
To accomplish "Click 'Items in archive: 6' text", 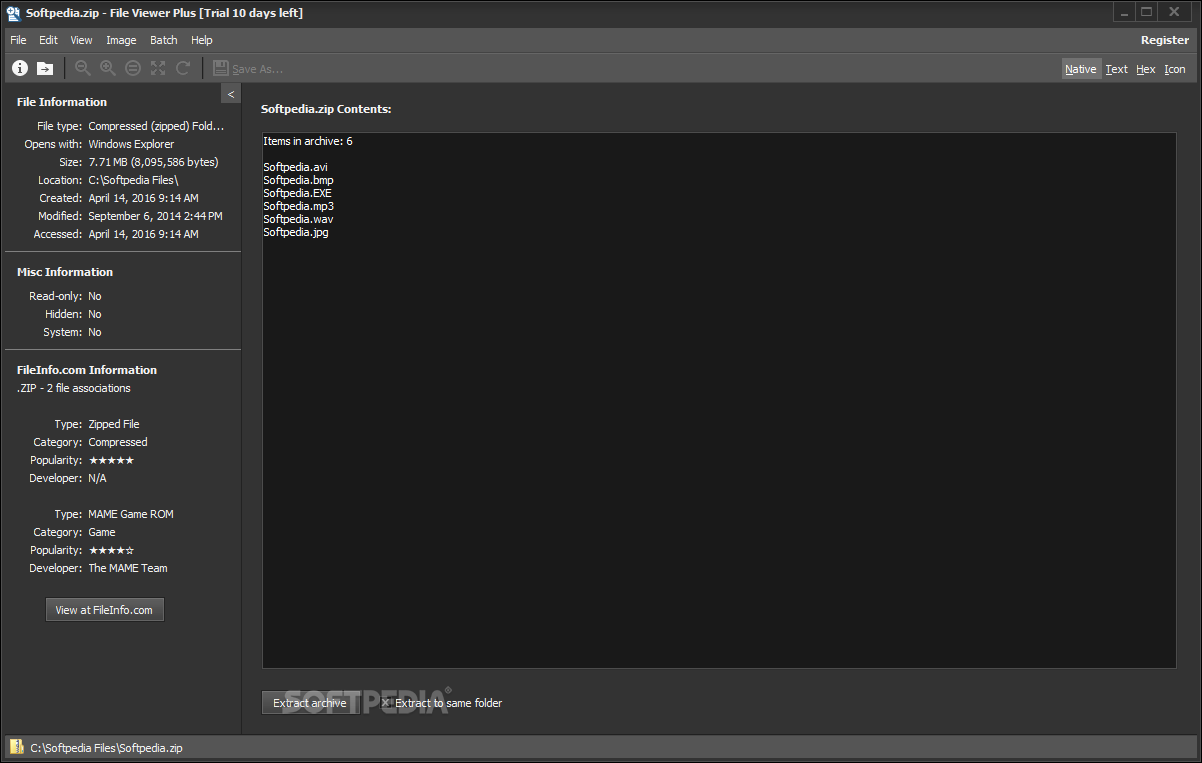I will click(308, 141).
